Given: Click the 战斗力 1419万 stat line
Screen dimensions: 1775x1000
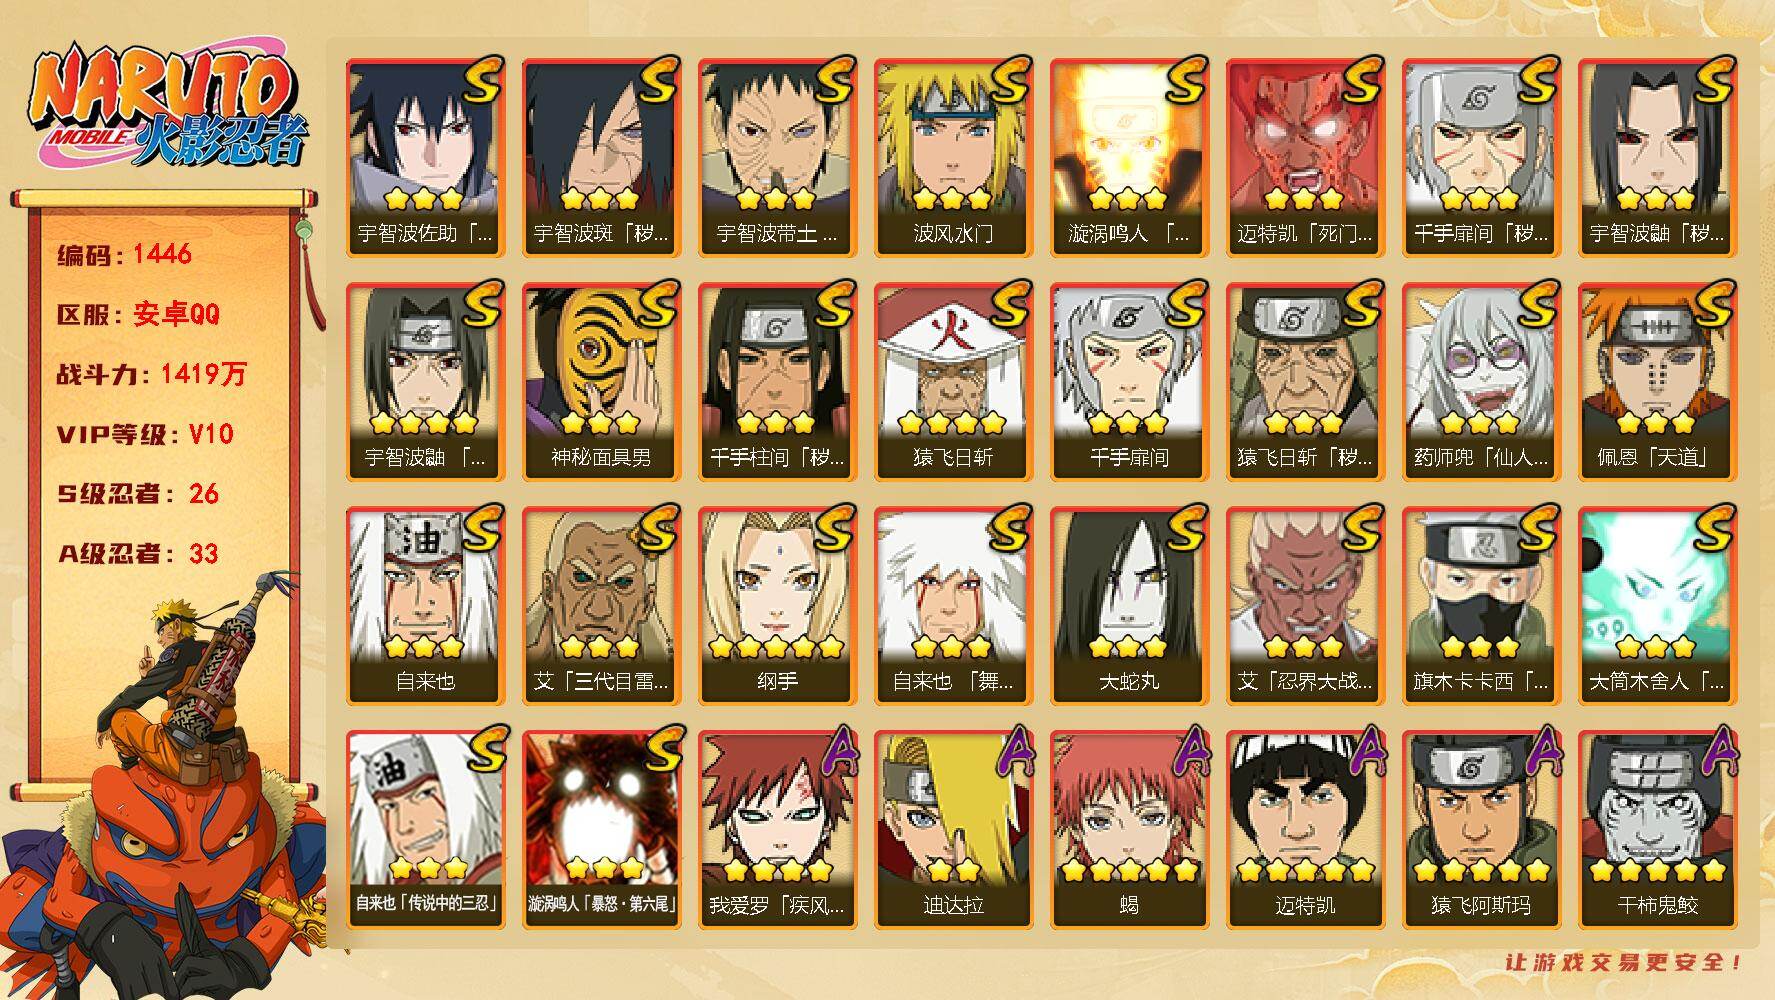Looking at the screenshot, I should click(151, 374).
